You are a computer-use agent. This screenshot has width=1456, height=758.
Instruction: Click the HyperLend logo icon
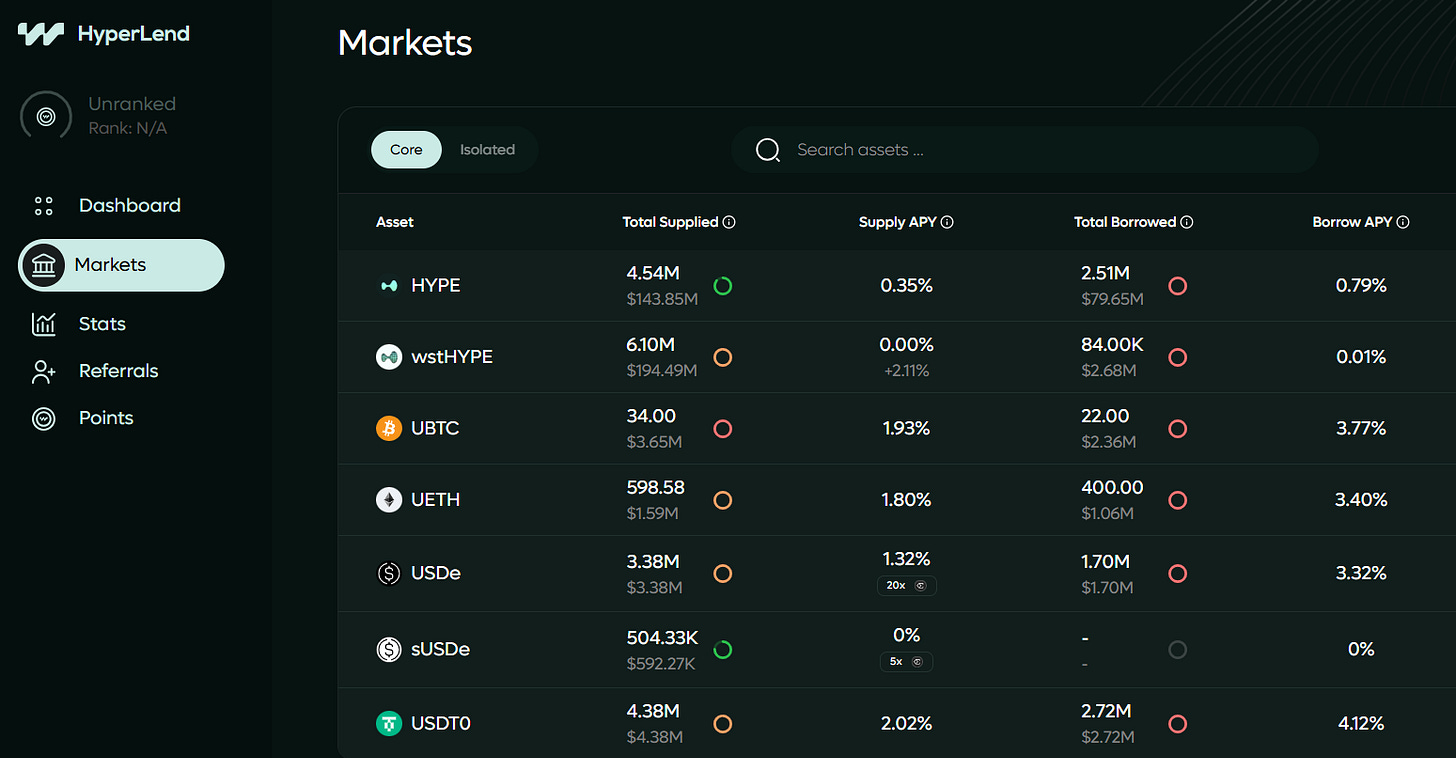[41, 34]
